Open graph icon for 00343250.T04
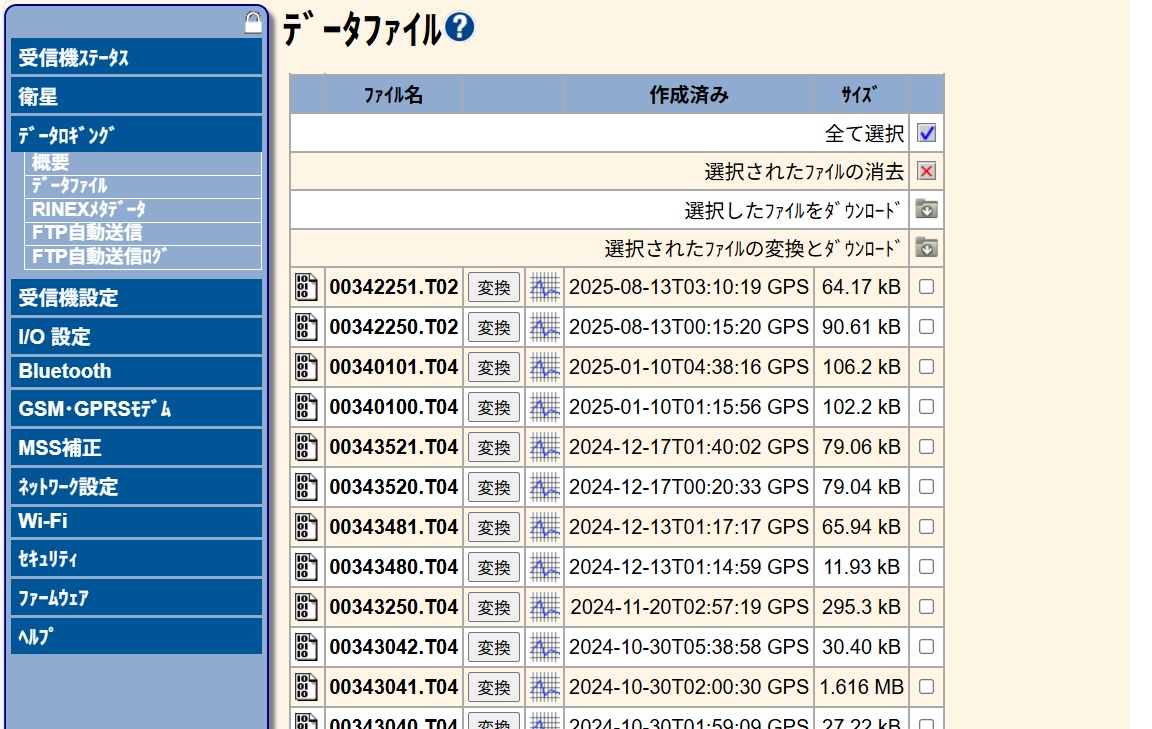The image size is (1152, 729). pos(544,607)
